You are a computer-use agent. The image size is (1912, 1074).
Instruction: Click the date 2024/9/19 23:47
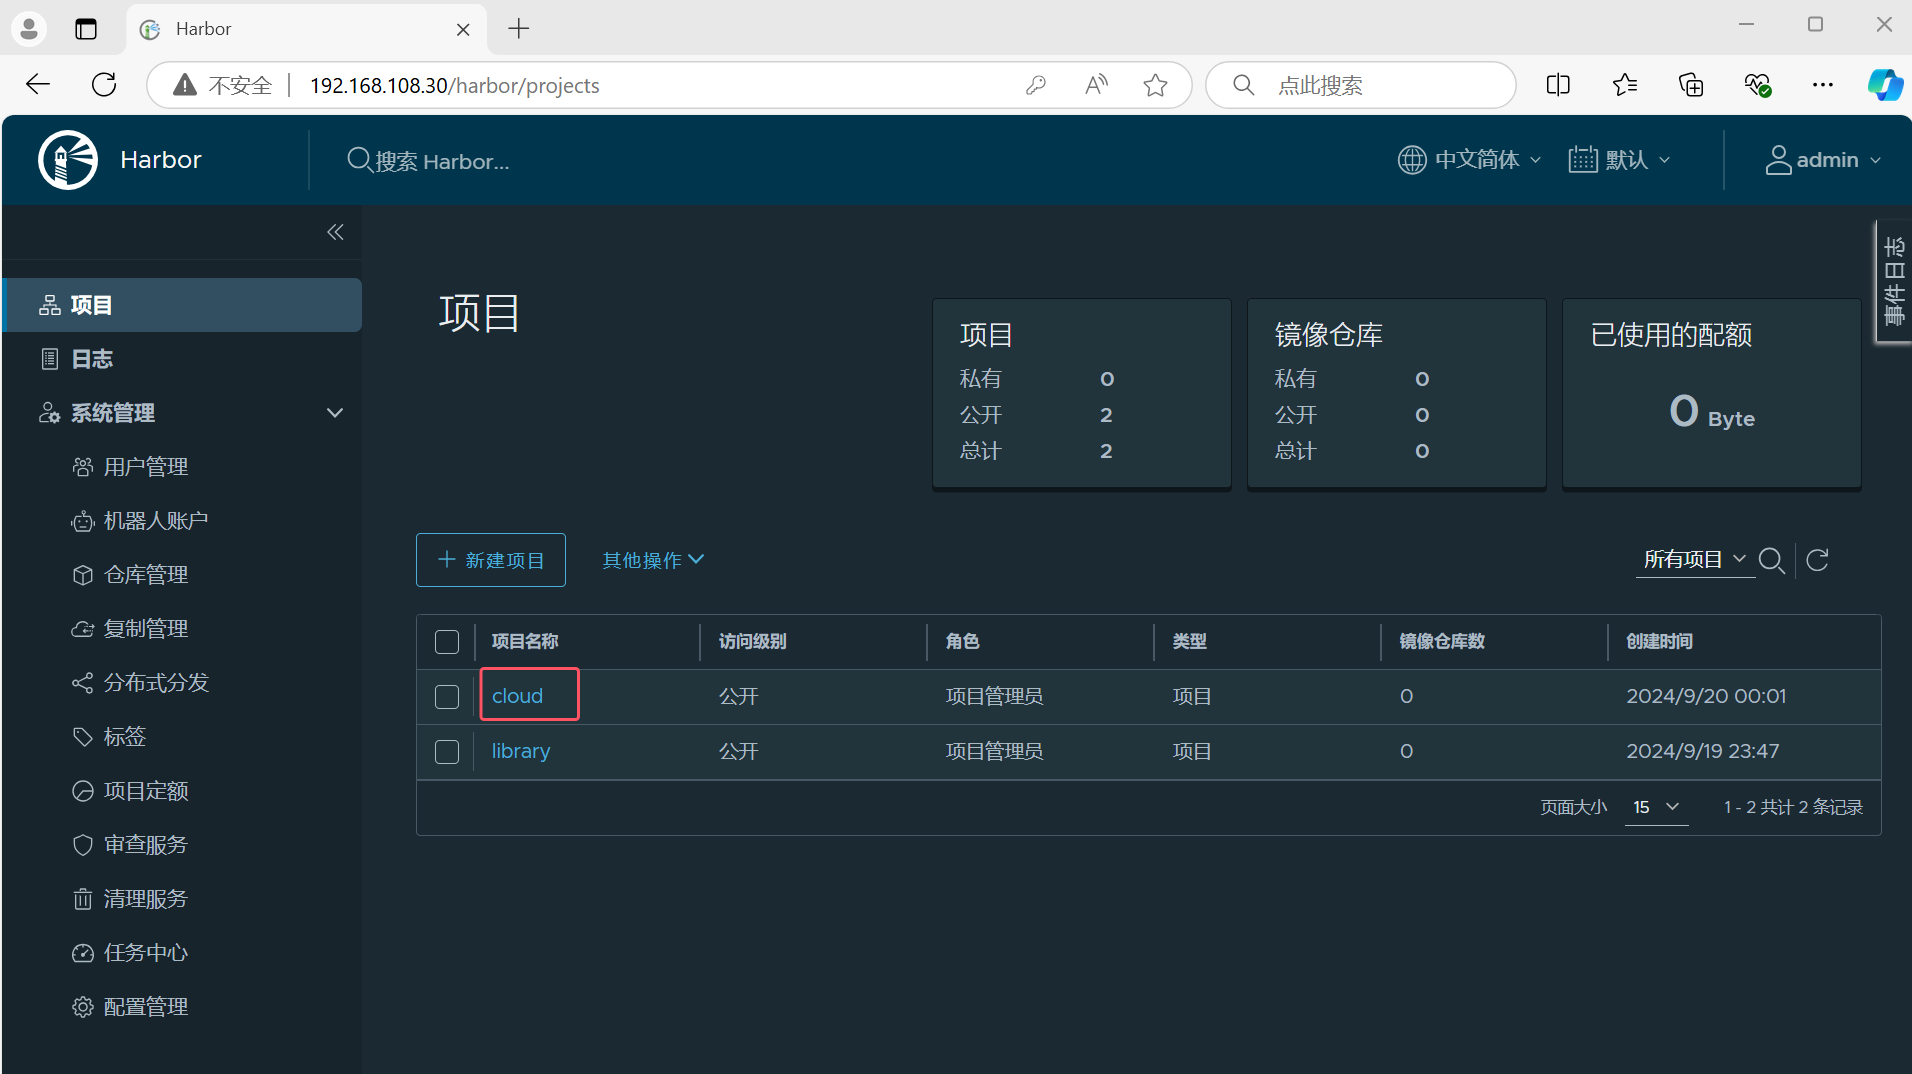[1703, 751]
